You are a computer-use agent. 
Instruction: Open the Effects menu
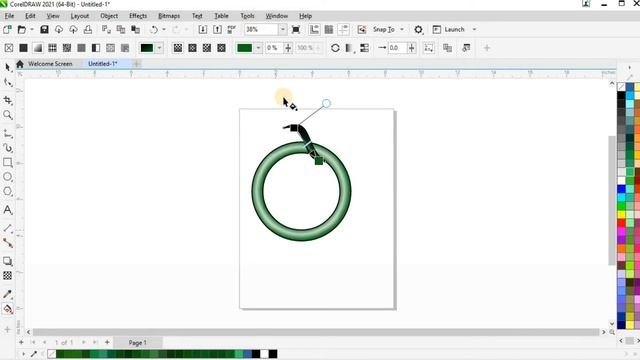pyautogui.click(x=138, y=16)
